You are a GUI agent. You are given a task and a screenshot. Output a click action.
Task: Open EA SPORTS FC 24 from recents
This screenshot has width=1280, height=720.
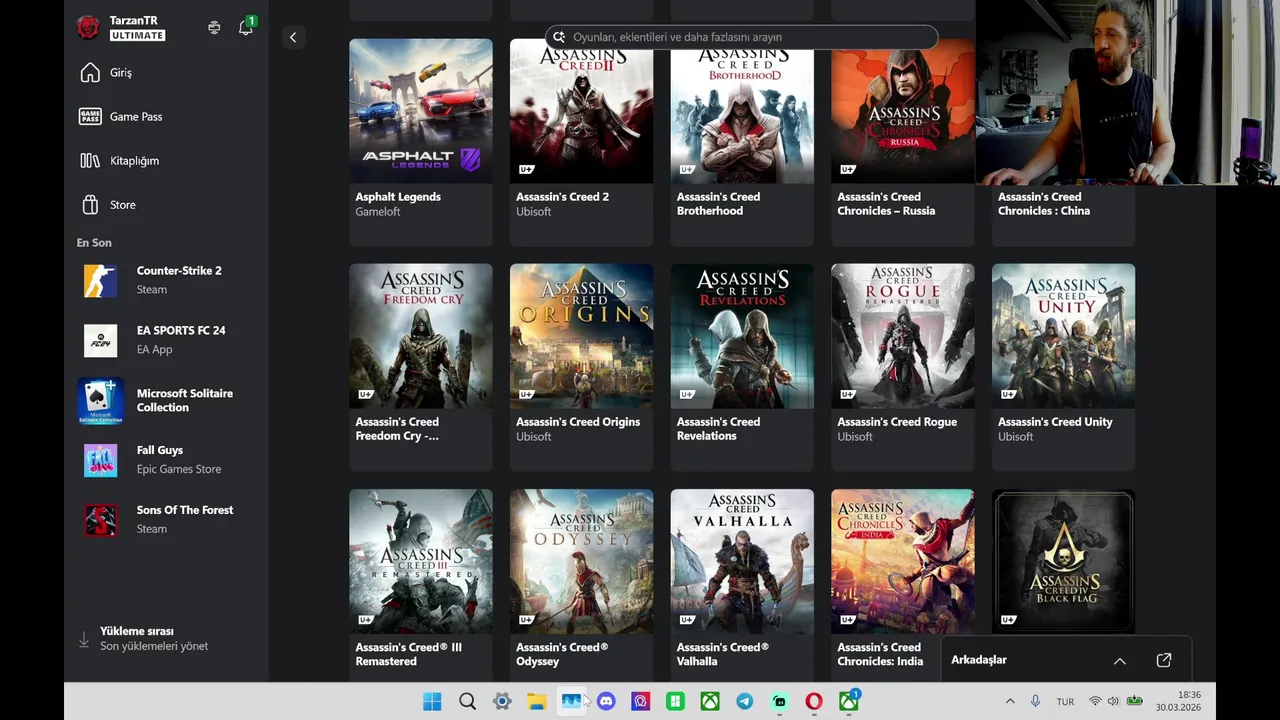coord(167,340)
